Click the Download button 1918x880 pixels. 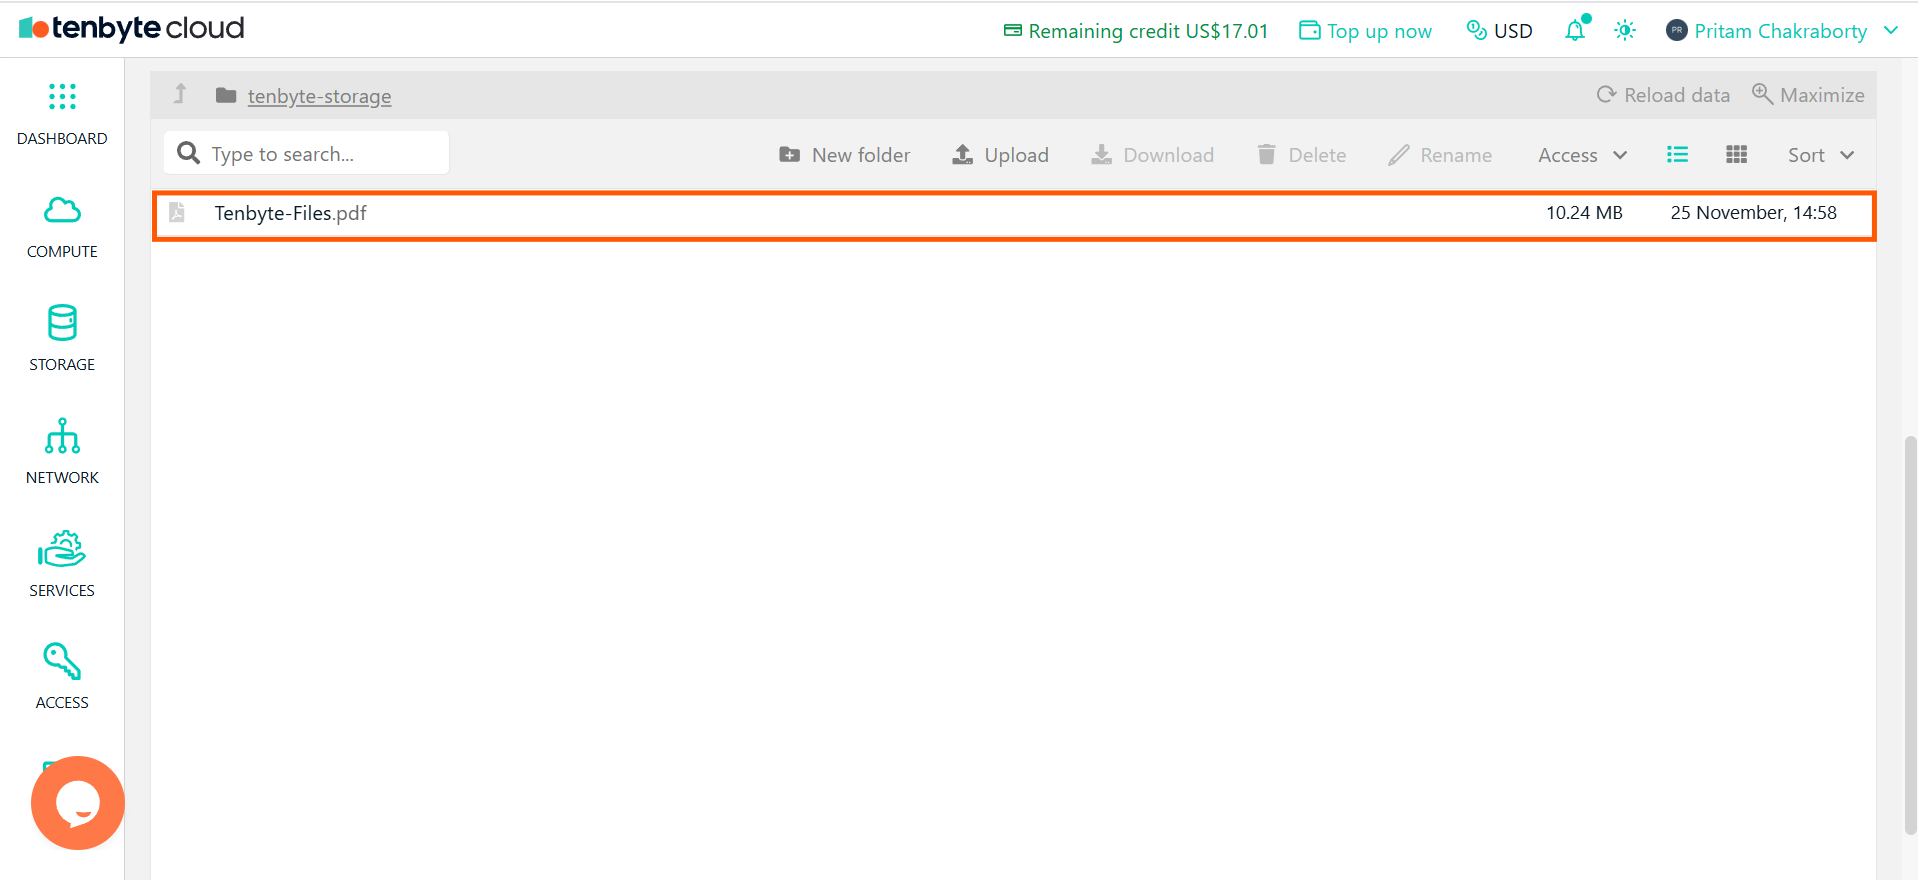1152,155
